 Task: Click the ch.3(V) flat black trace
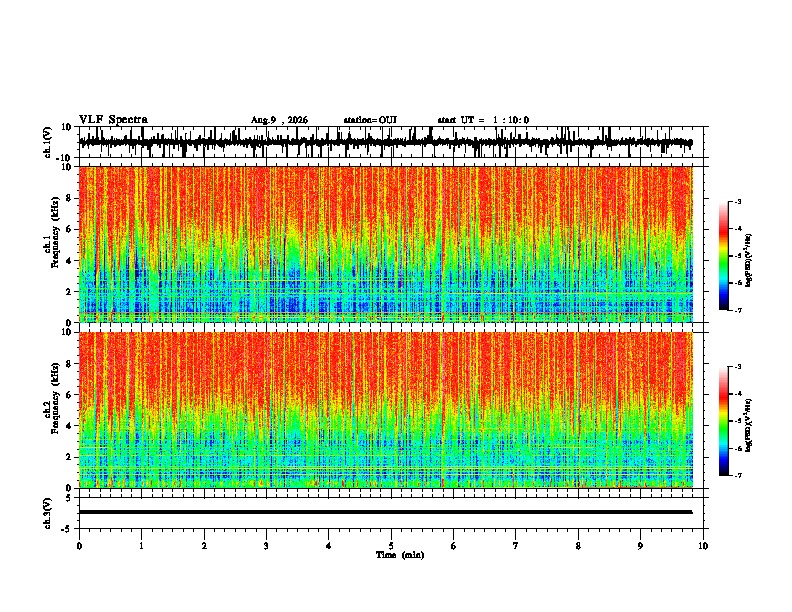point(386,512)
